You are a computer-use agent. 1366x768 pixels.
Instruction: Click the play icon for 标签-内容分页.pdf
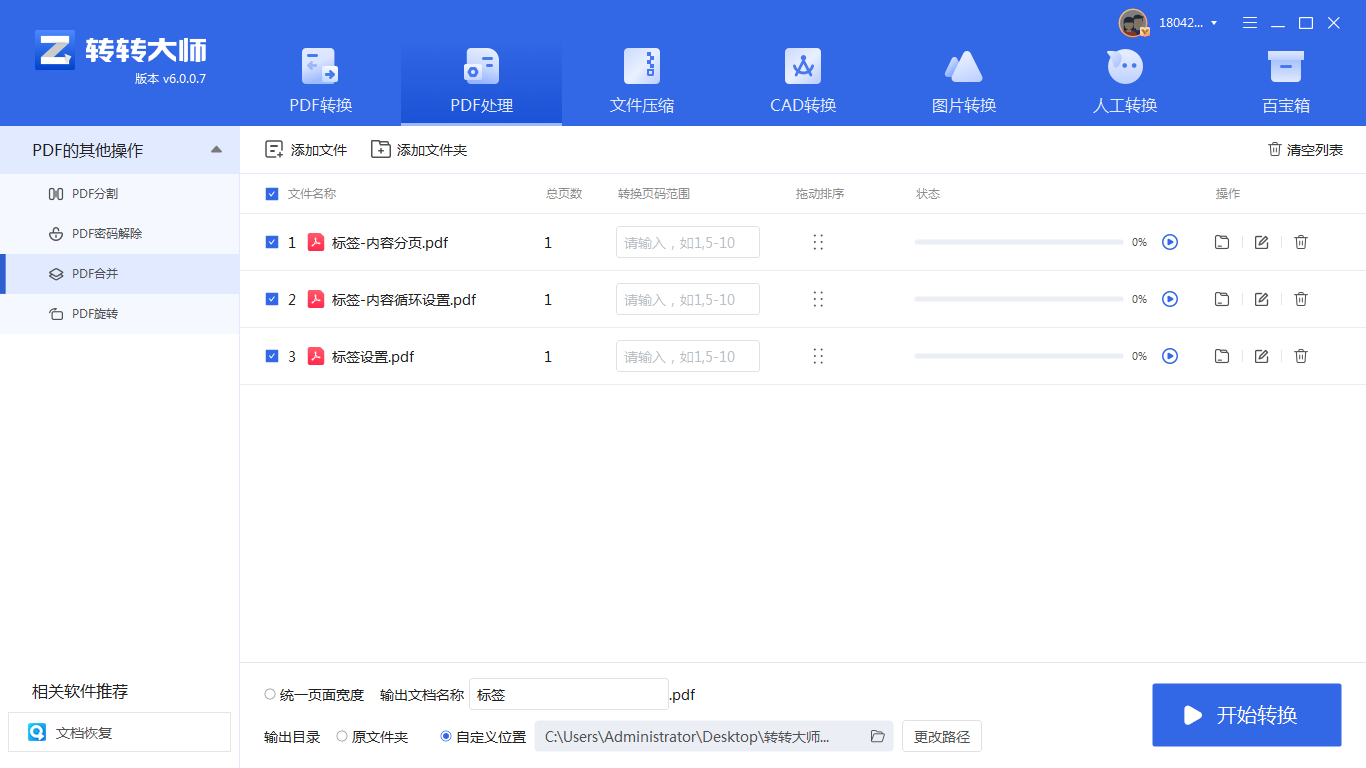[x=1170, y=242]
